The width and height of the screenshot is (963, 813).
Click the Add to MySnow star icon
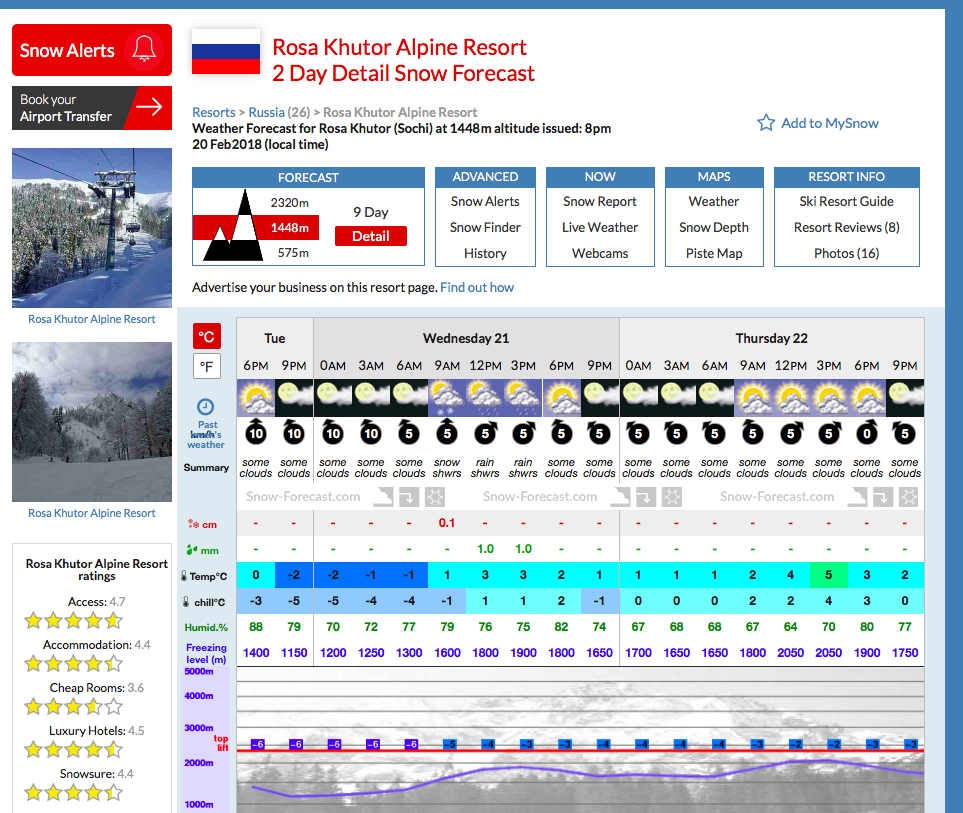coord(766,123)
